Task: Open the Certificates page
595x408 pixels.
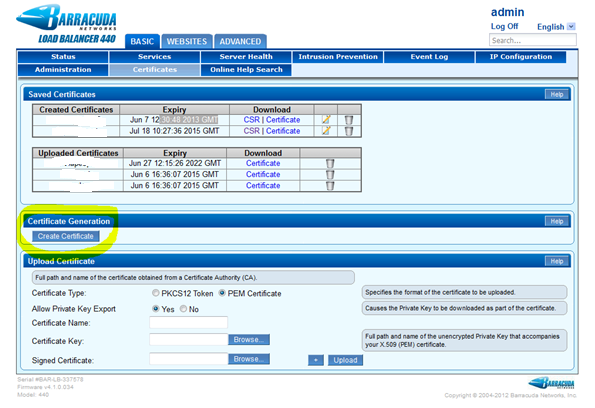Action: click(154, 70)
